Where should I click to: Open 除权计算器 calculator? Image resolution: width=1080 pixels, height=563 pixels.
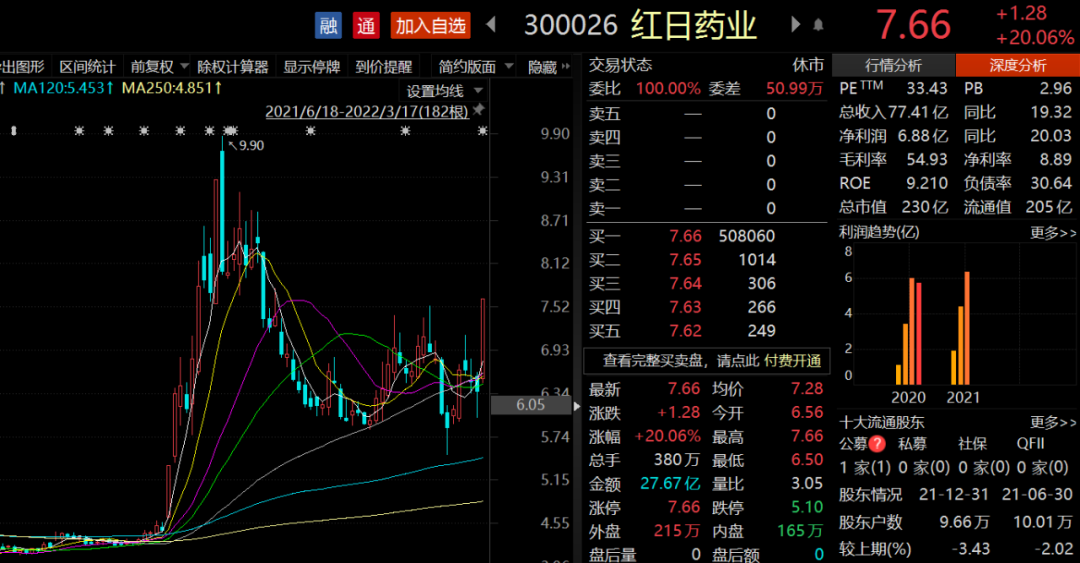233,67
